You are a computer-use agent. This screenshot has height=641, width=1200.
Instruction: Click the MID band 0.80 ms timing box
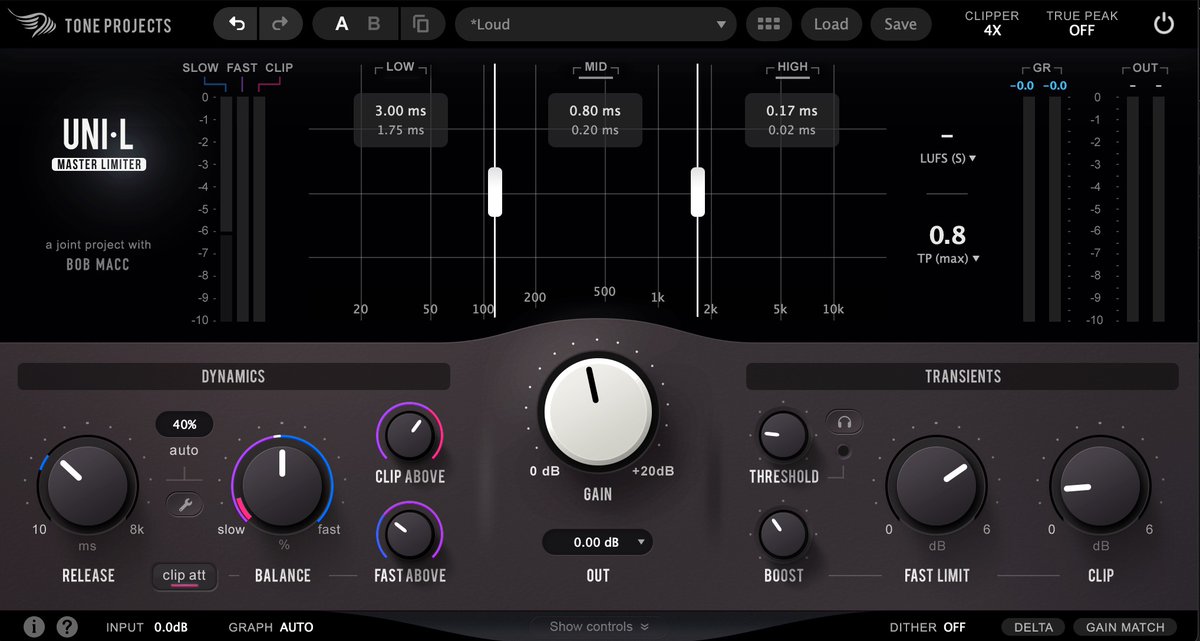pyautogui.click(x=595, y=120)
